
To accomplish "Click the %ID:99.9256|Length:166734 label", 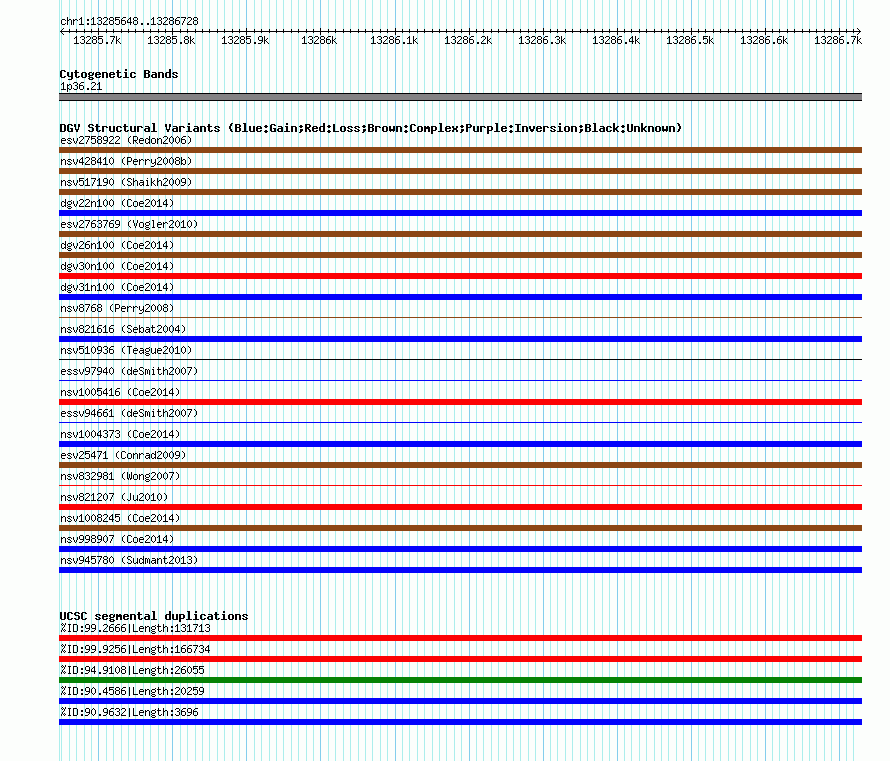I will pos(135,649).
